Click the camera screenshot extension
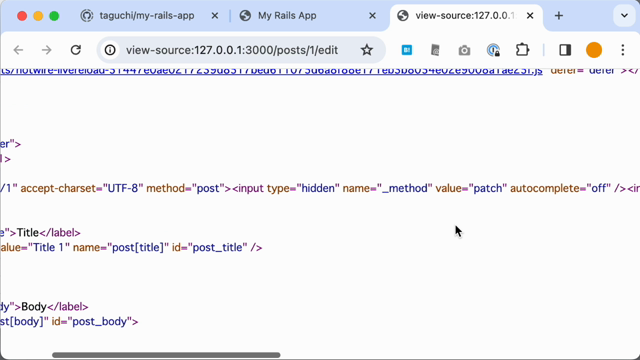 pyautogui.click(x=464, y=50)
